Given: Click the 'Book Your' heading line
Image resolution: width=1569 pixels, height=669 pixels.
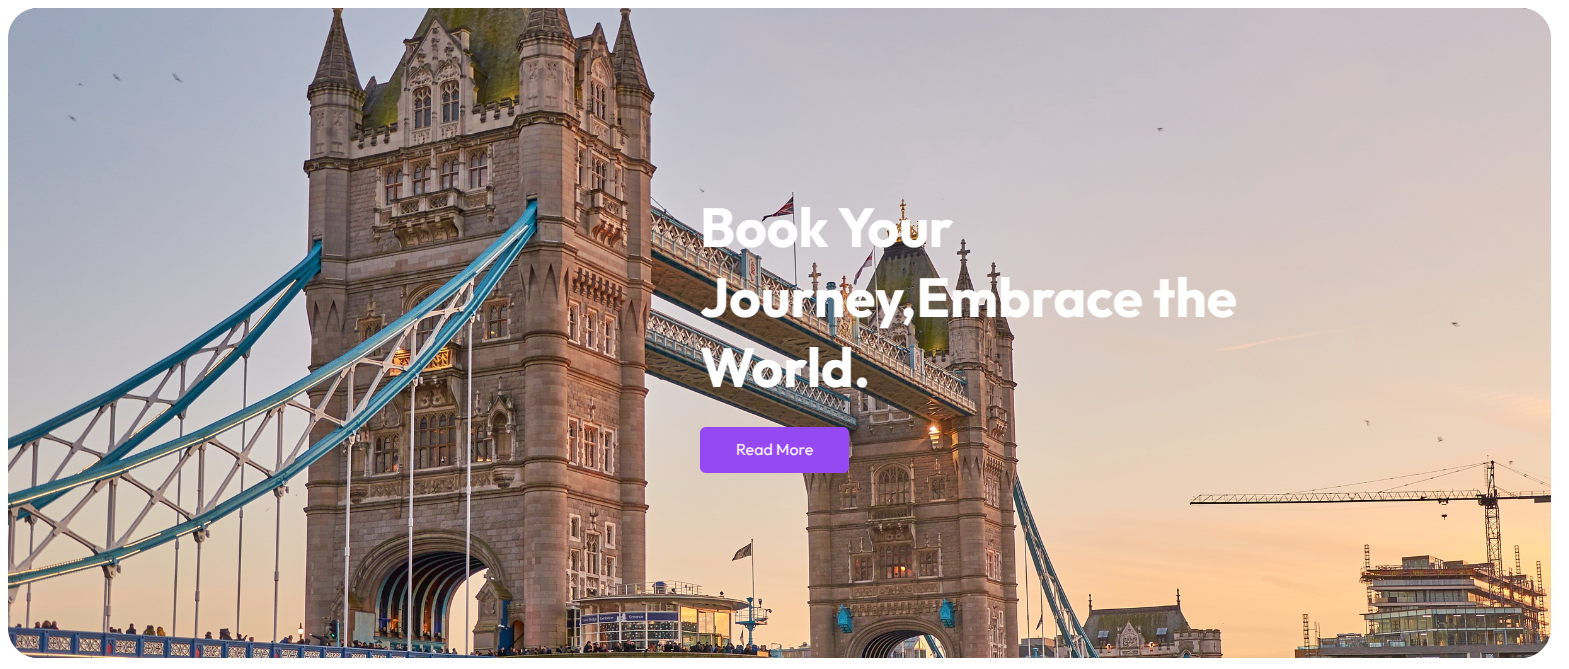Looking at the screenshot, I should pos(826,228).
